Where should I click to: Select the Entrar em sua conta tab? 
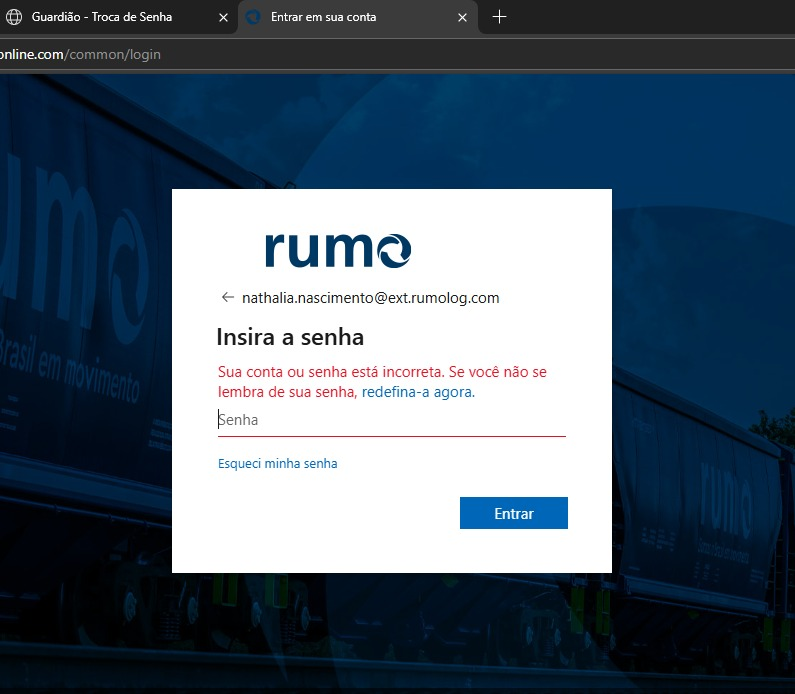357,17
